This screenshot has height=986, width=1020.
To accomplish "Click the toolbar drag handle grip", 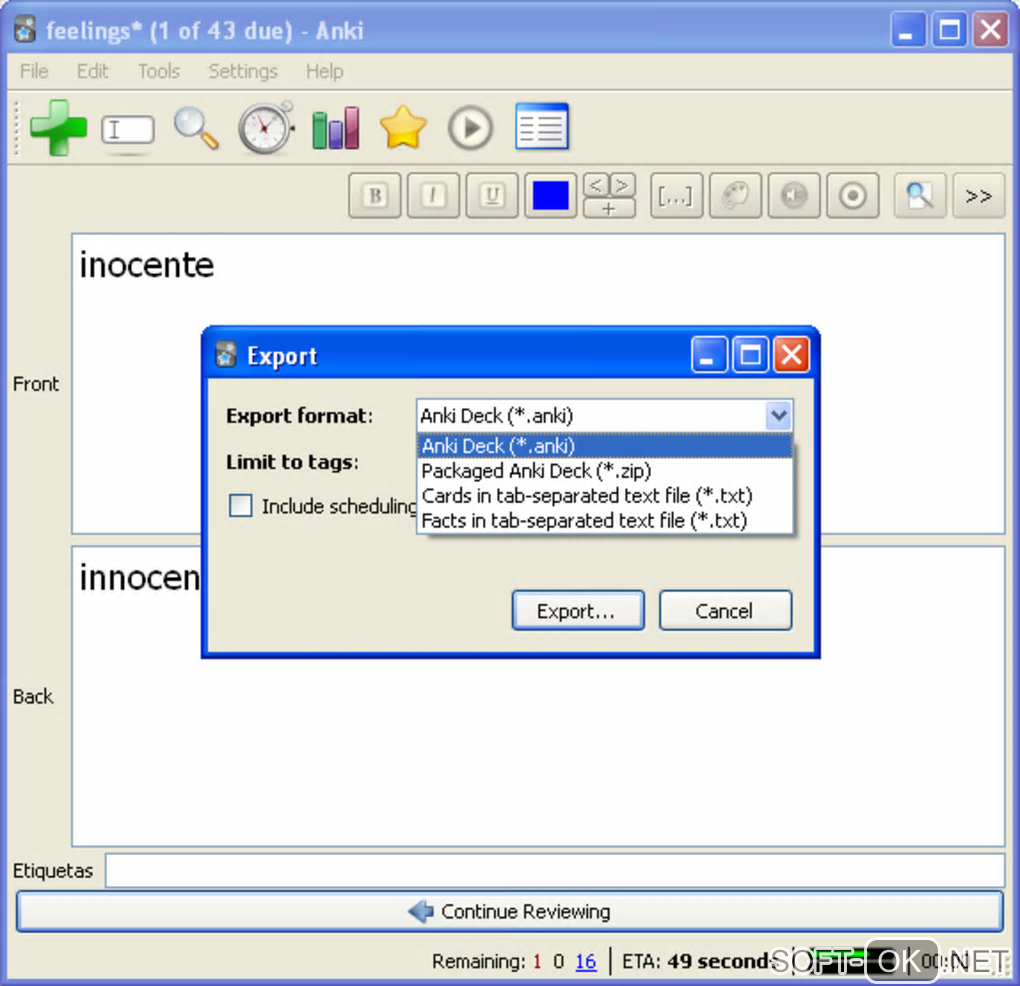I will [x=17, y=128].
